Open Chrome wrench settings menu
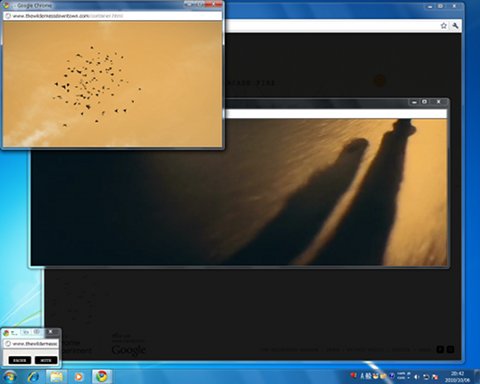Image resolution: width=480 pixels, height=384 pixels. 455,26
